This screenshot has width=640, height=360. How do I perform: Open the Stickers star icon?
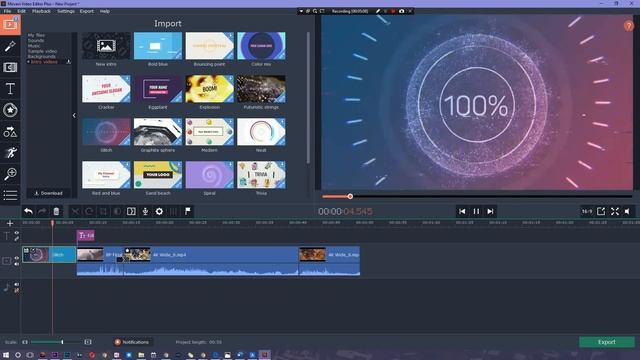click(10, 110)
